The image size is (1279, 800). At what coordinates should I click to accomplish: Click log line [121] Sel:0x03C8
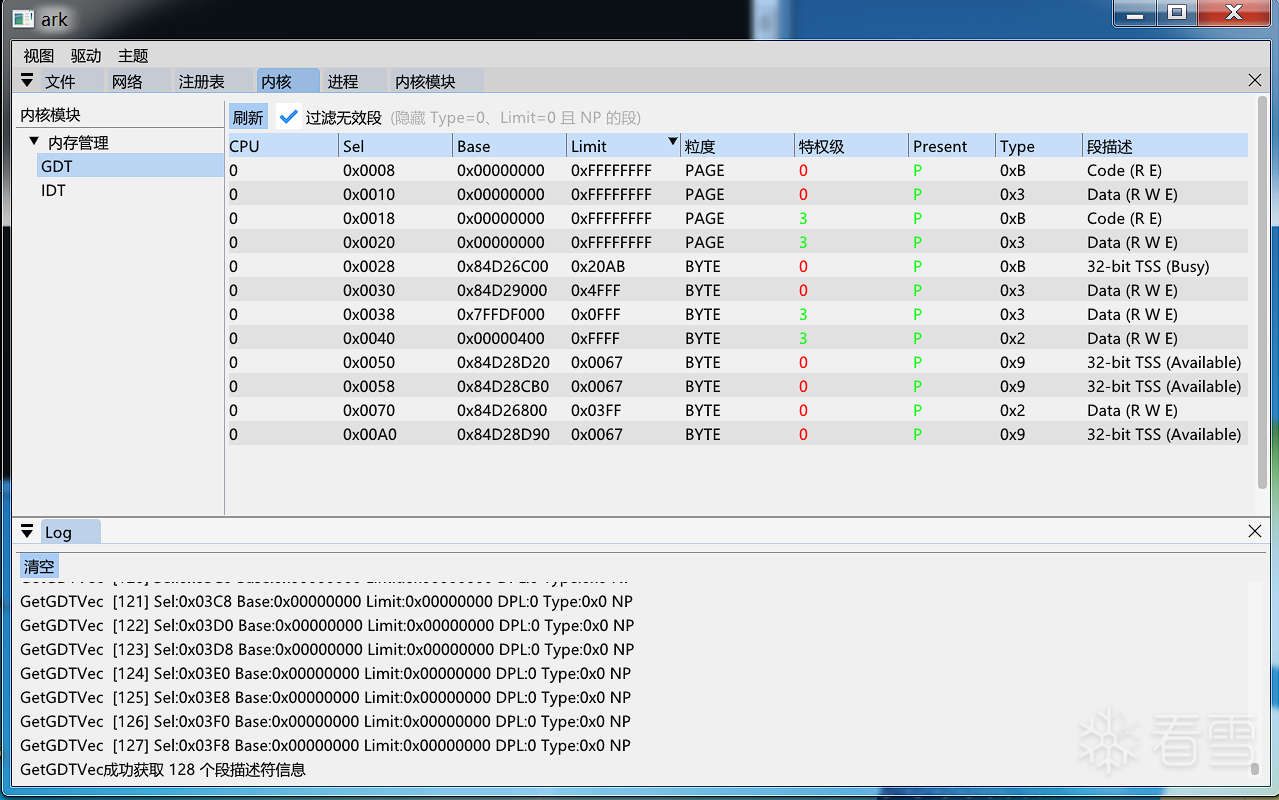pos(326,601)
